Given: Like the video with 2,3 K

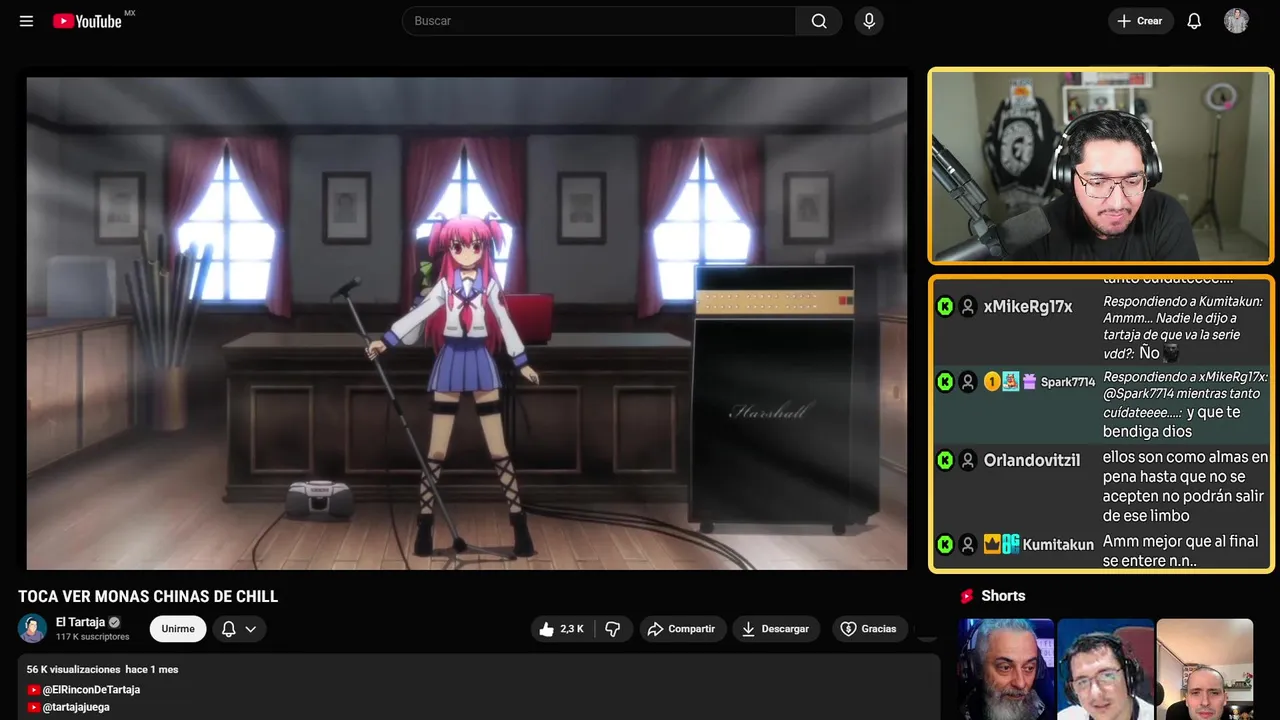Looking at the screenshot, I should pos(562,629).
